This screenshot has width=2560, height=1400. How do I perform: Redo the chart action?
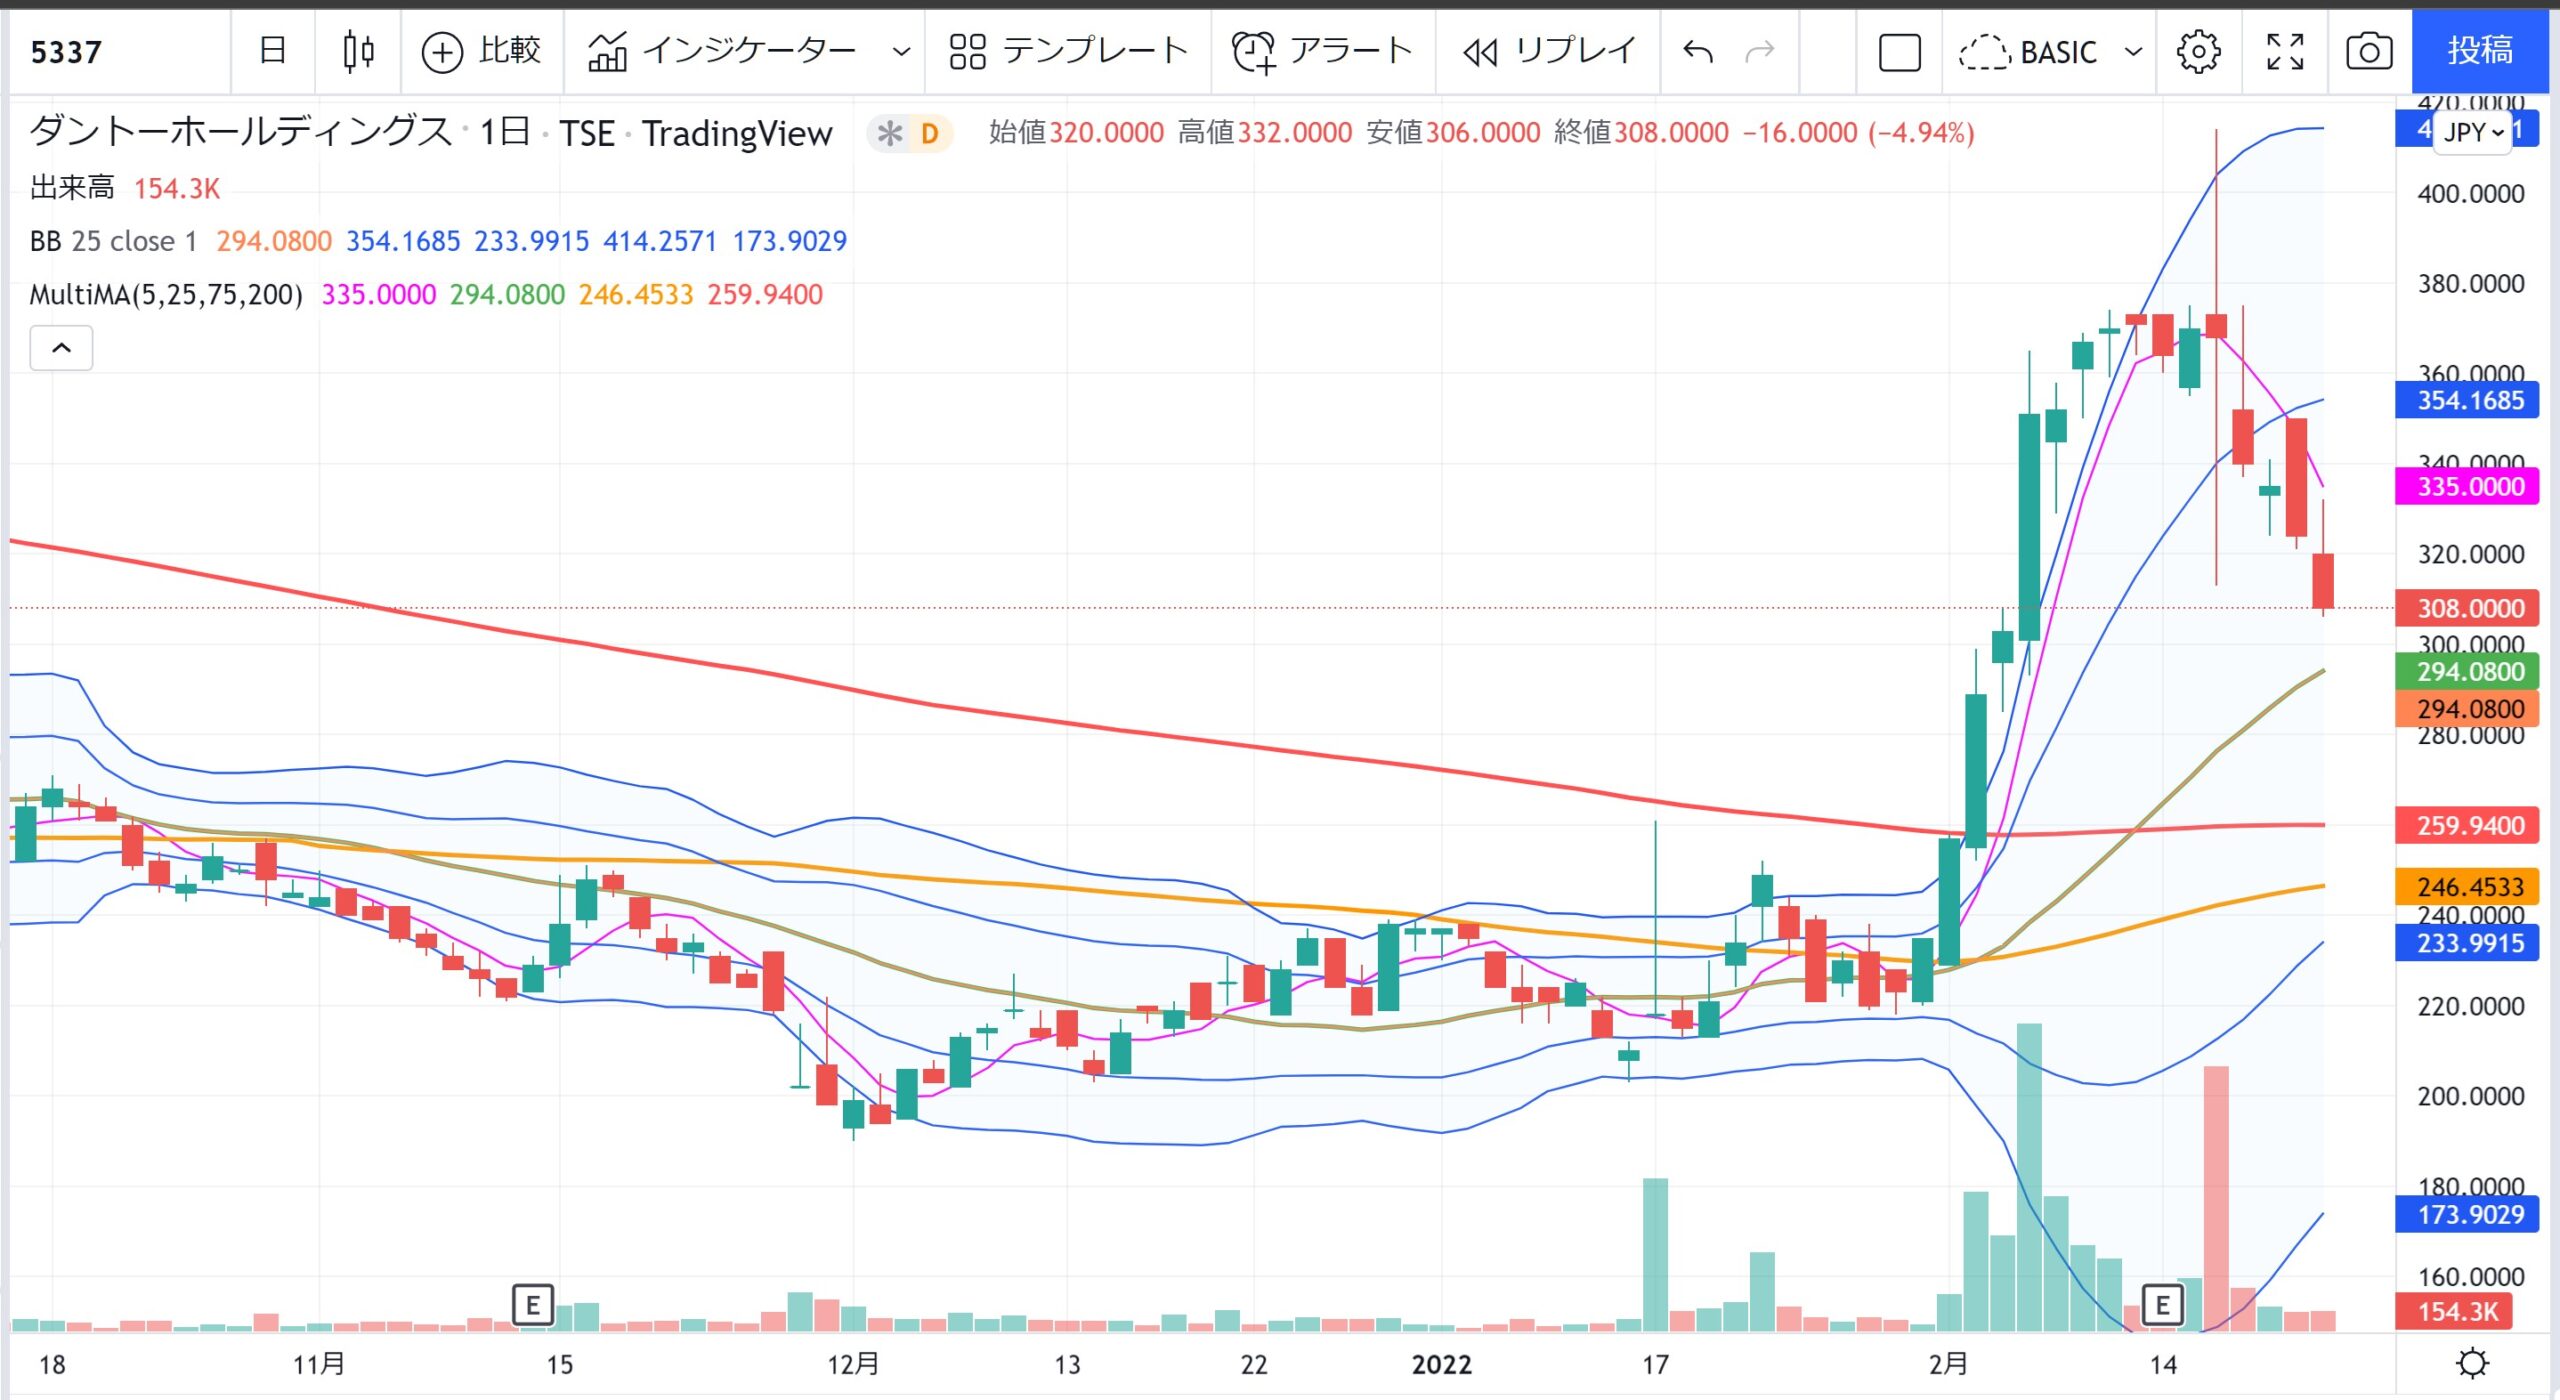click(1760, 52)
